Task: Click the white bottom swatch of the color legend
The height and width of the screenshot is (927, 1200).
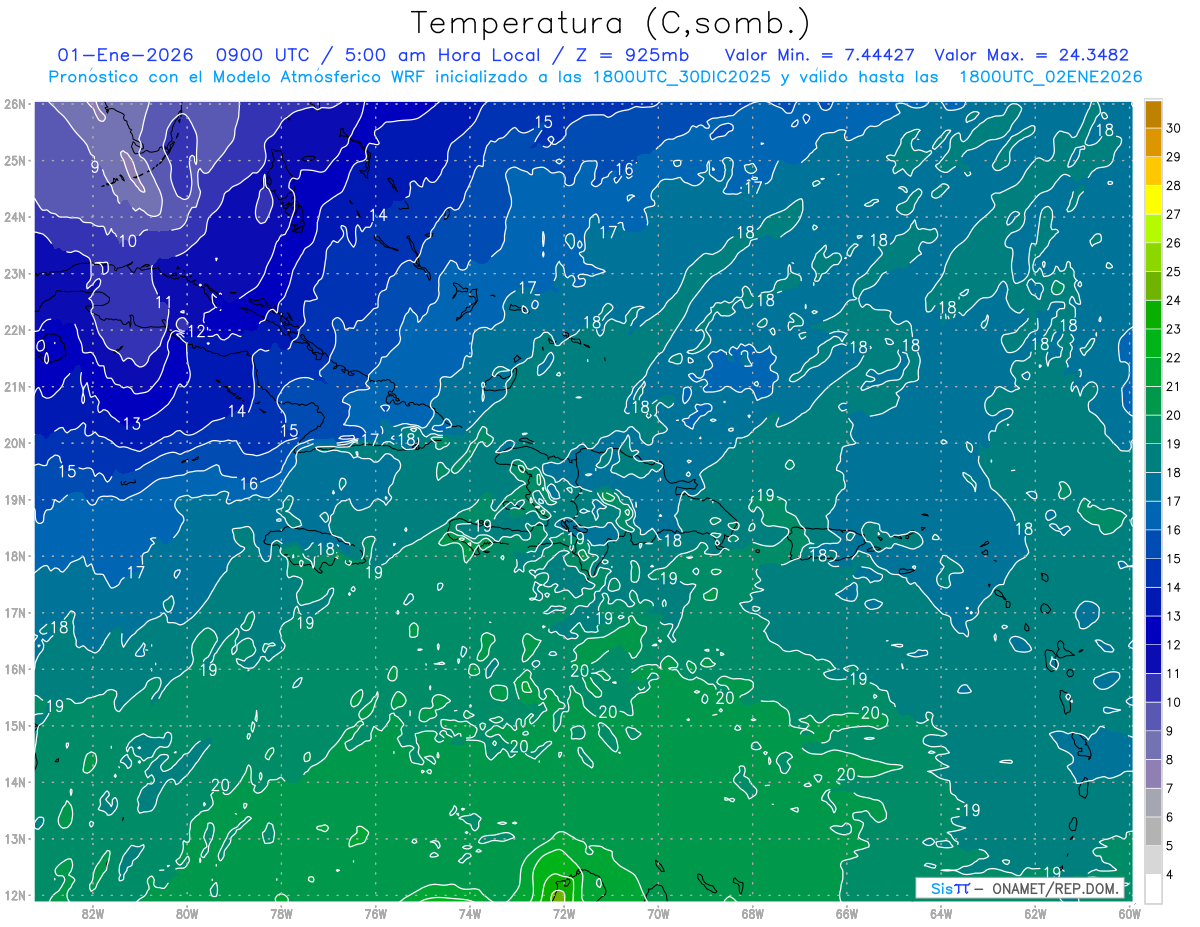Action: (1153, 888)
